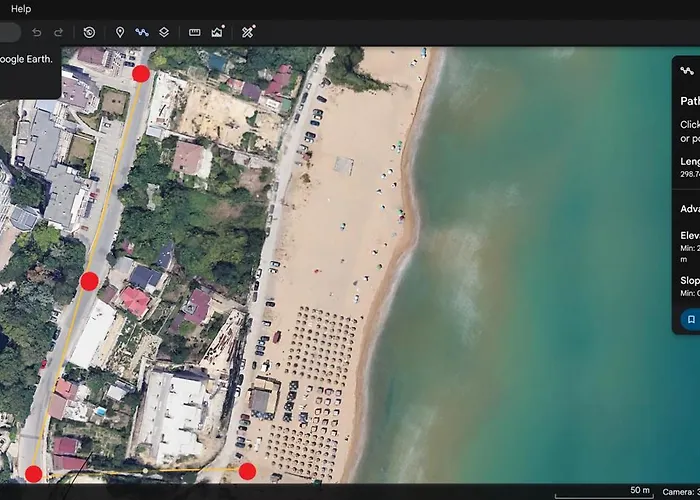Open the Help menu
700x500 pixels.
[21, 9]
